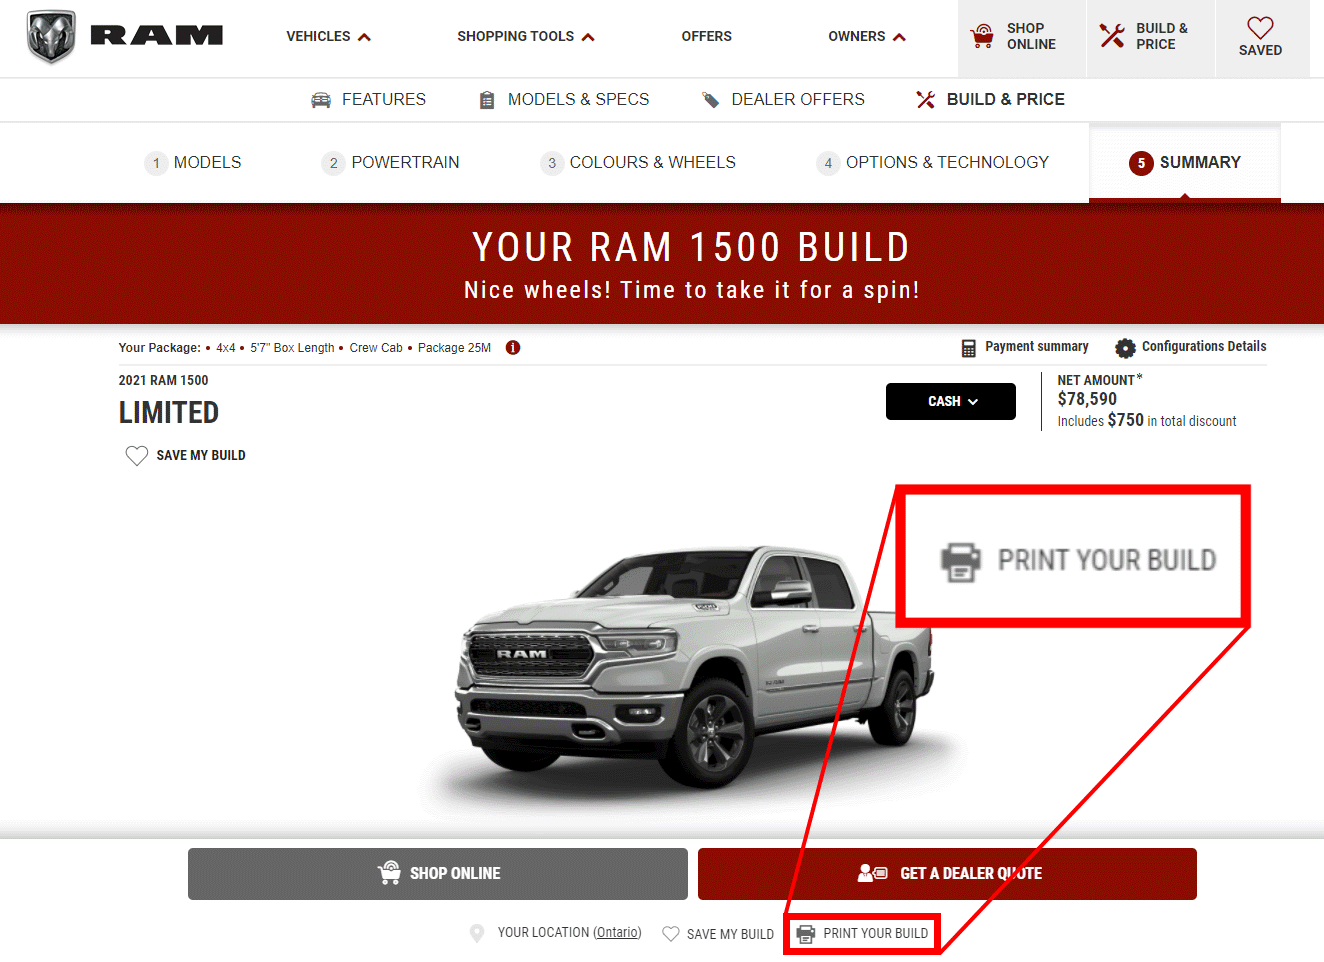Toggle Save My Build heart at page bottom

pos(671,933)
